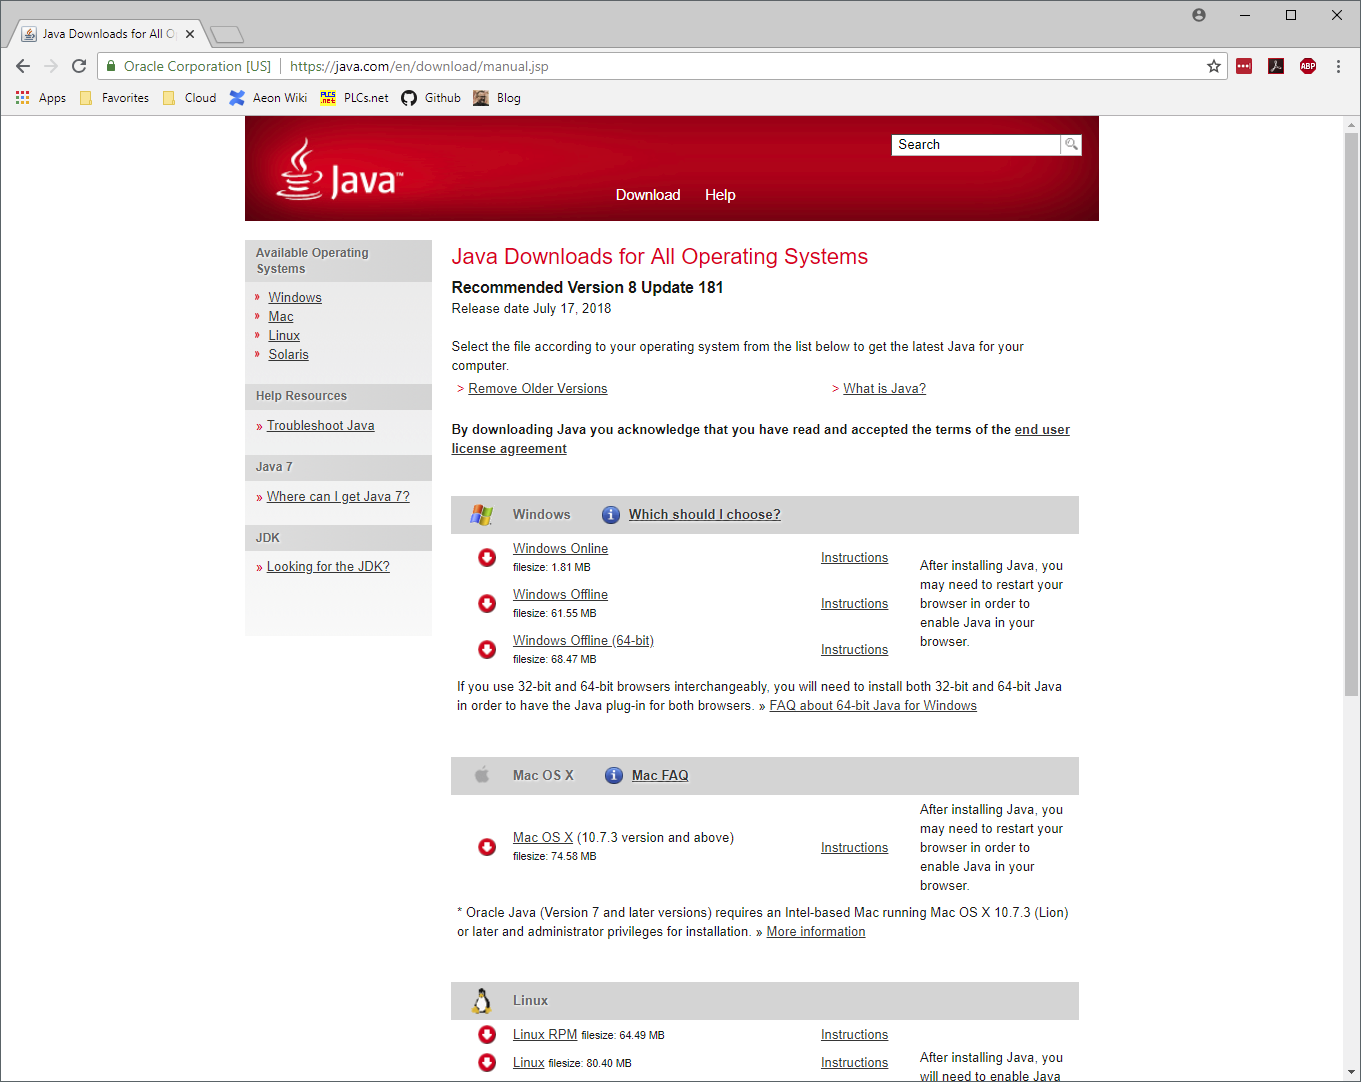Open the Chrome profile avatar icon
The height and width of the screenshot is (1082, 1361).
click(x=1199, y=15)
